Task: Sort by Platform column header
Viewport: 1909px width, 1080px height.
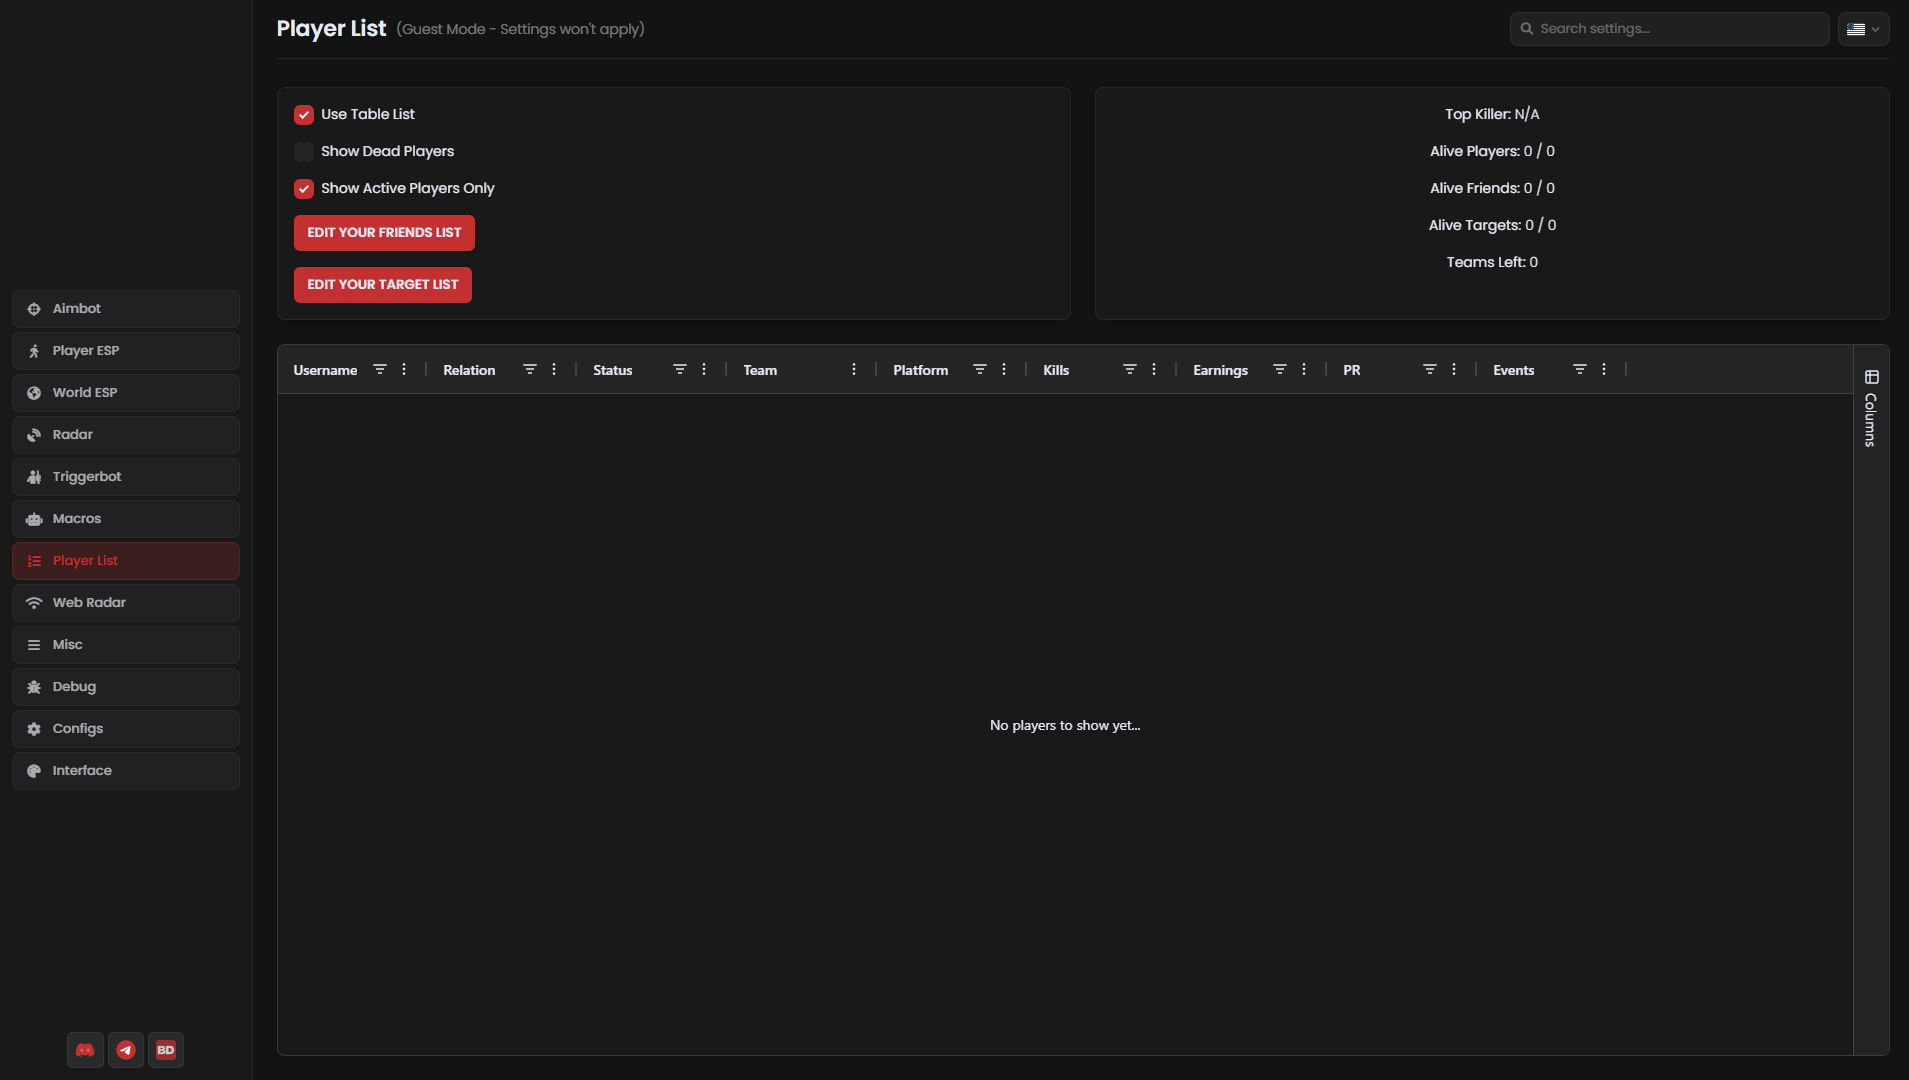Action: [920, 371]
